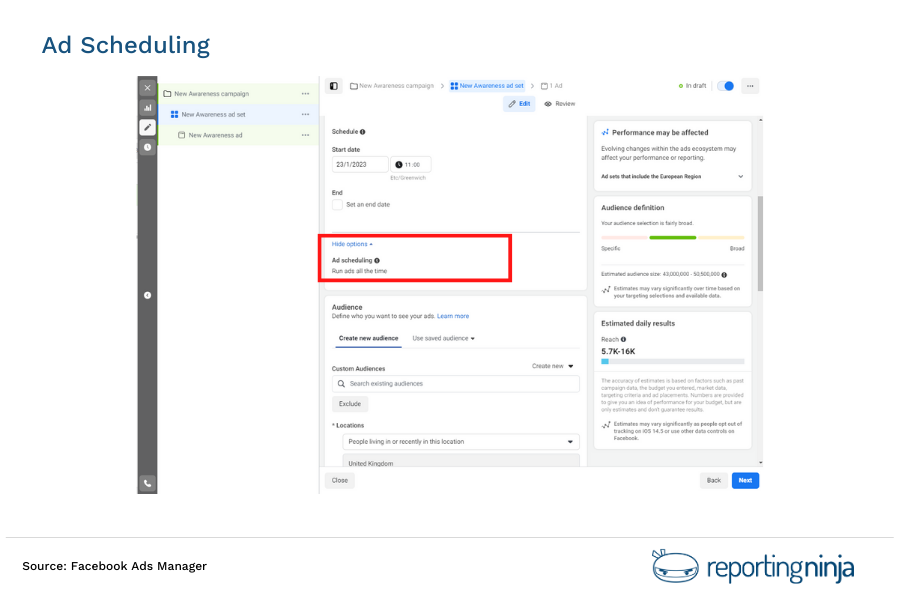Show estimated audience size info icon

coord(724,274)
